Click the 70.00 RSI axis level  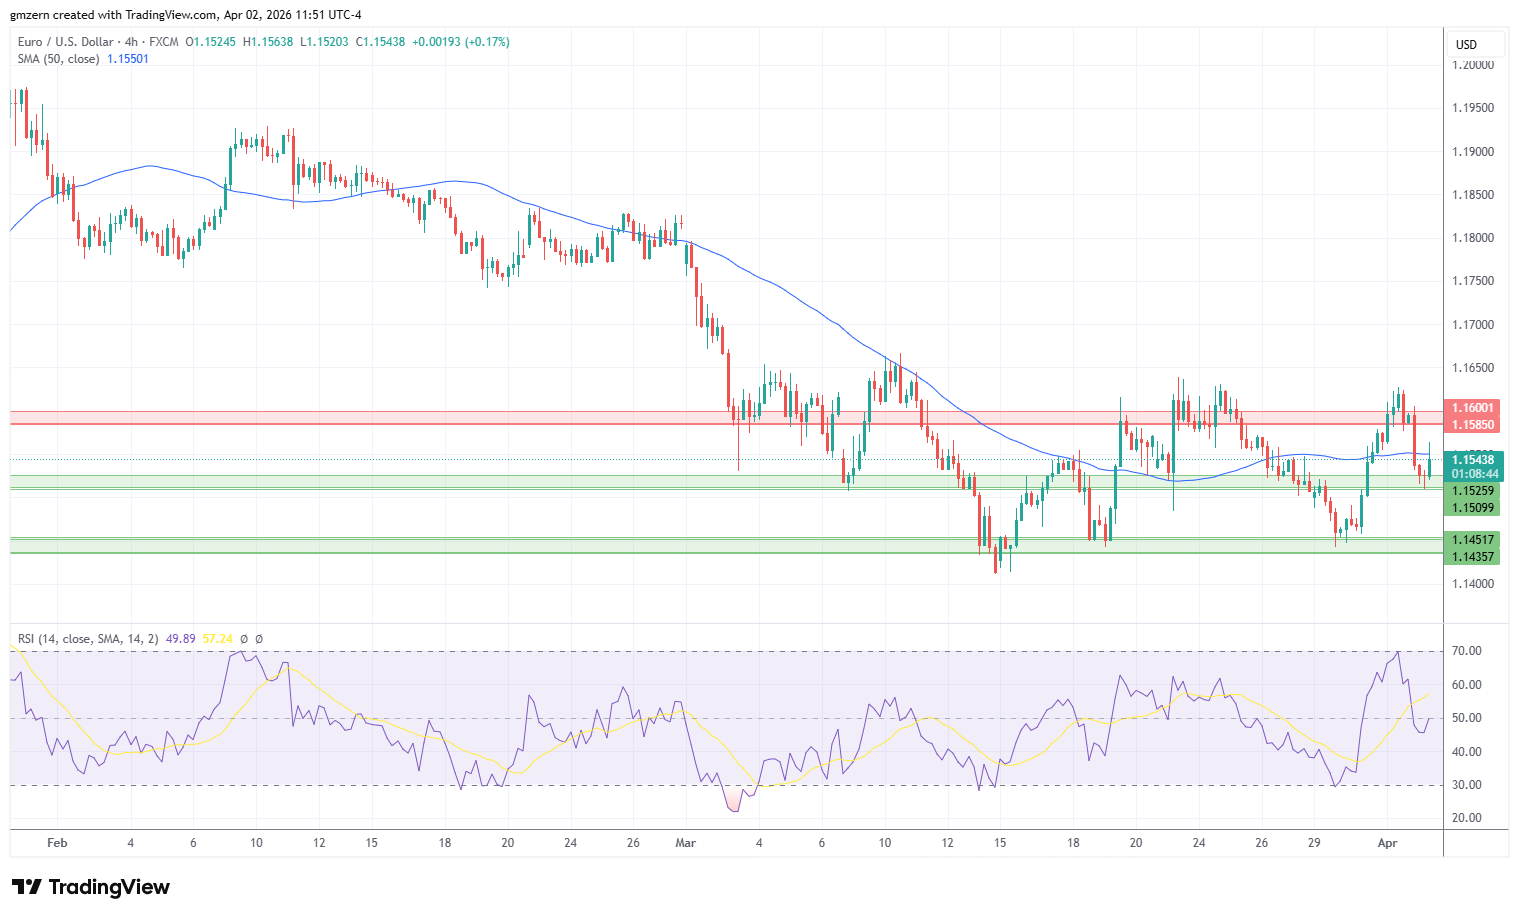click(x=1467, y=651)
